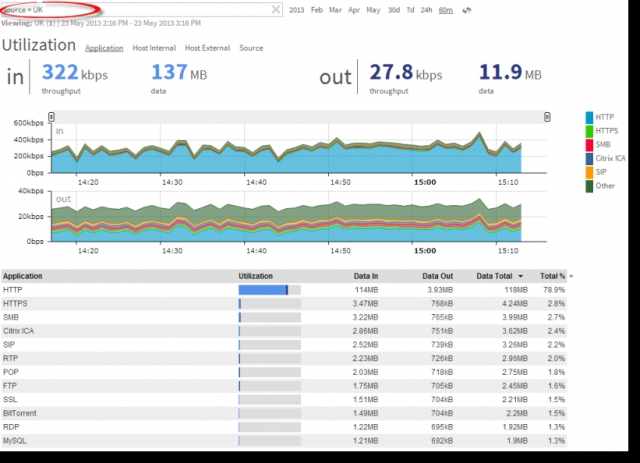Image resolution: width=640 pixels, height=463 pixels.
Task: Click the Other legend color swatch
Action: click(589, 186)
